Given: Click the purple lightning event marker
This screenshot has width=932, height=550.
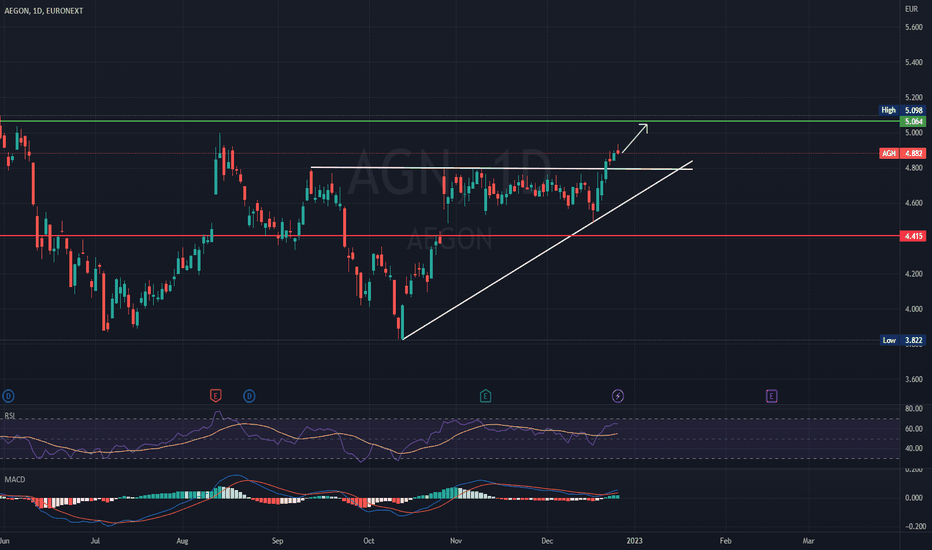Looking at the screenshot, I should pyautogui.click(x=618, y=396).
